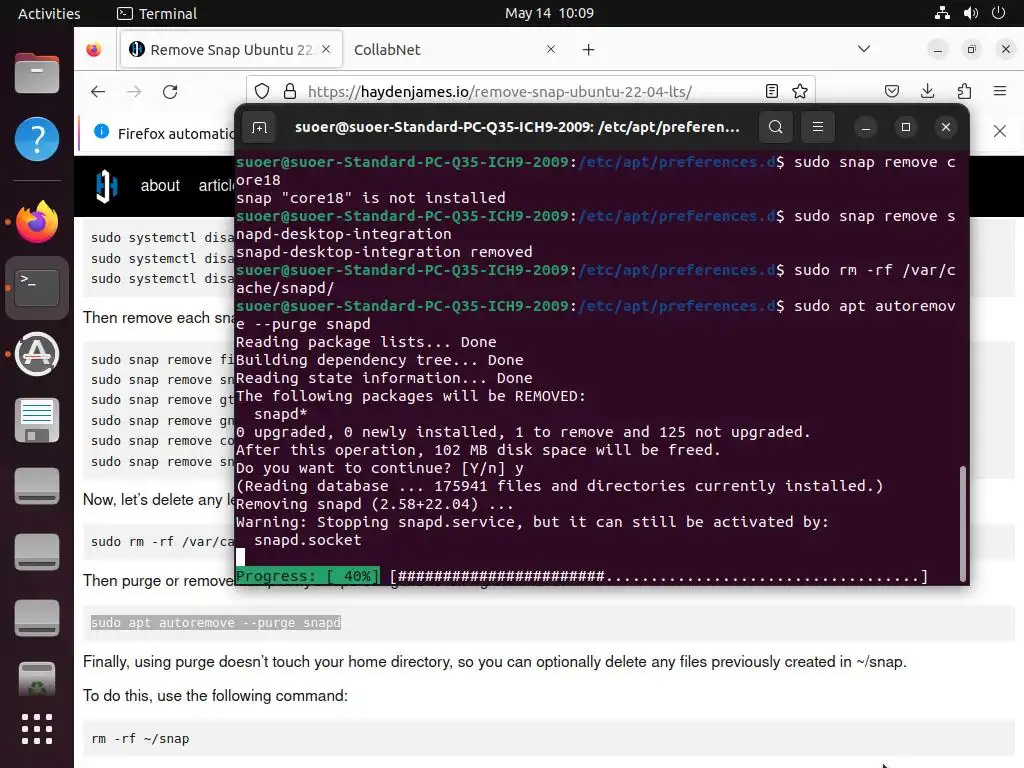Open Firefox extensions menu
This screenshot has width=1024, height=768.
pyautogui.click(x=964, y=91)
